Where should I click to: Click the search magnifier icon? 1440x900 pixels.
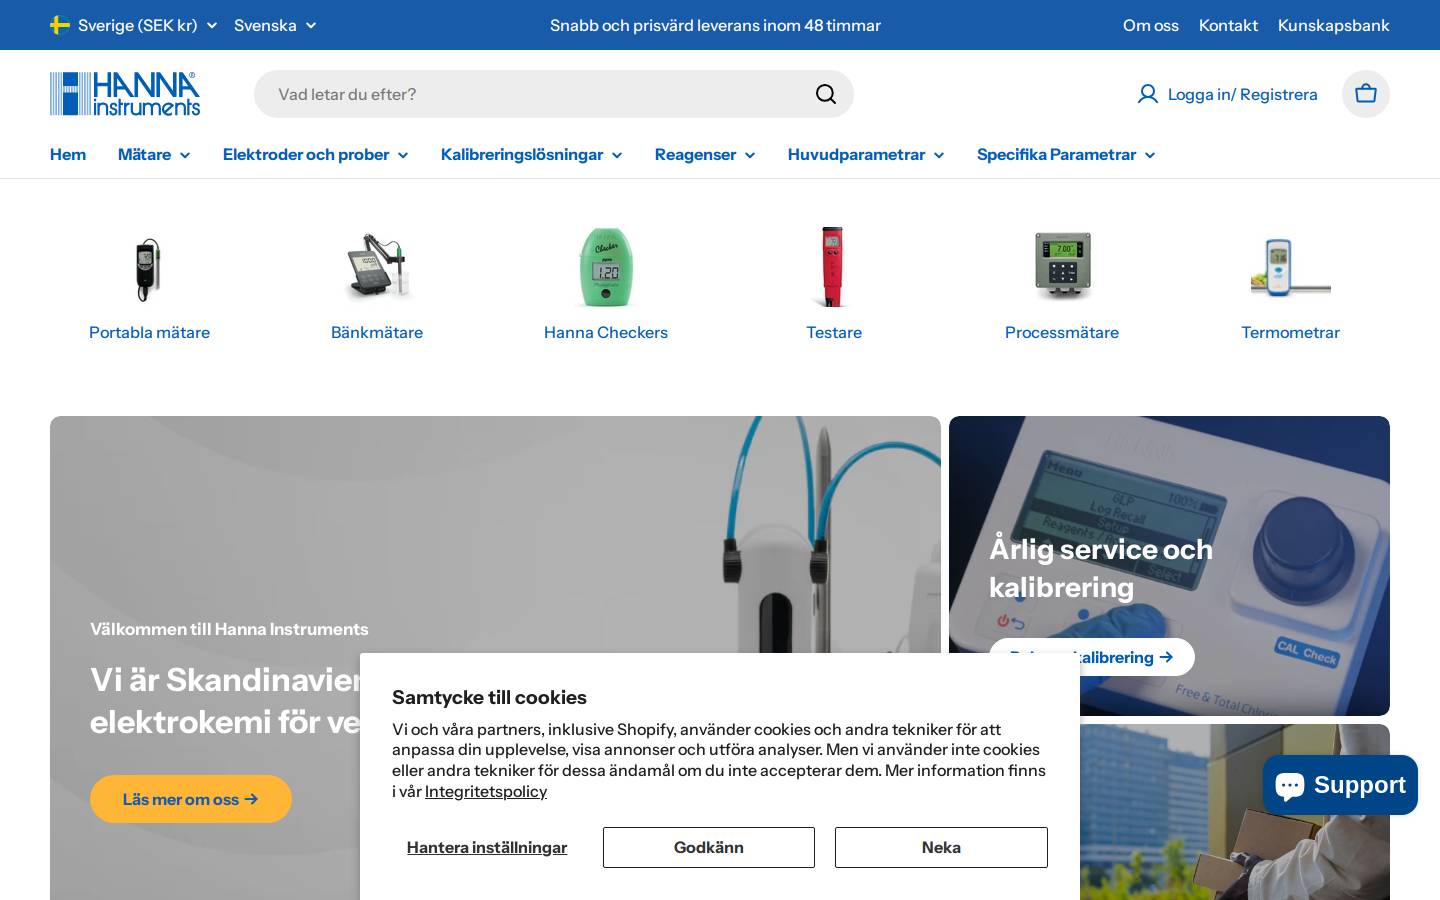(826, 94)
